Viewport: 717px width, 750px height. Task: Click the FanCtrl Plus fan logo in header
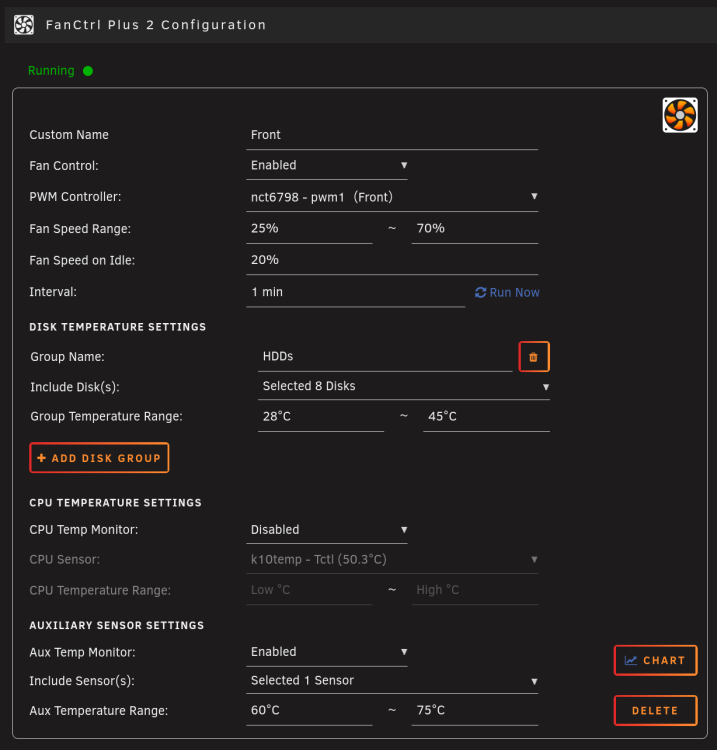(x=24, y=25)
